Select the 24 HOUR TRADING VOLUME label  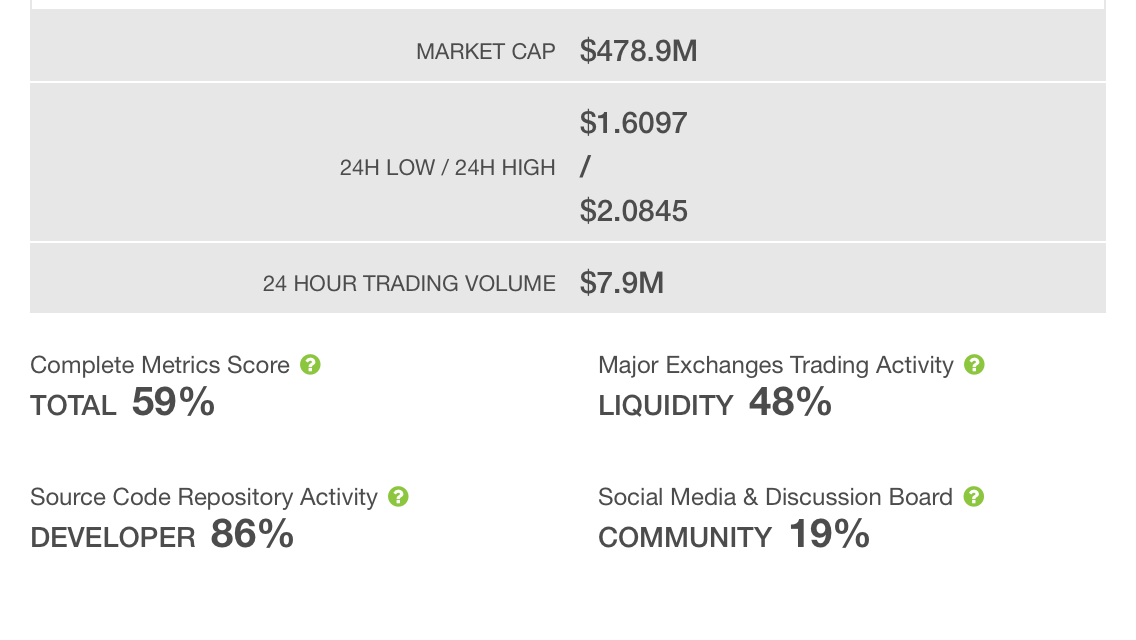(409, 284)
